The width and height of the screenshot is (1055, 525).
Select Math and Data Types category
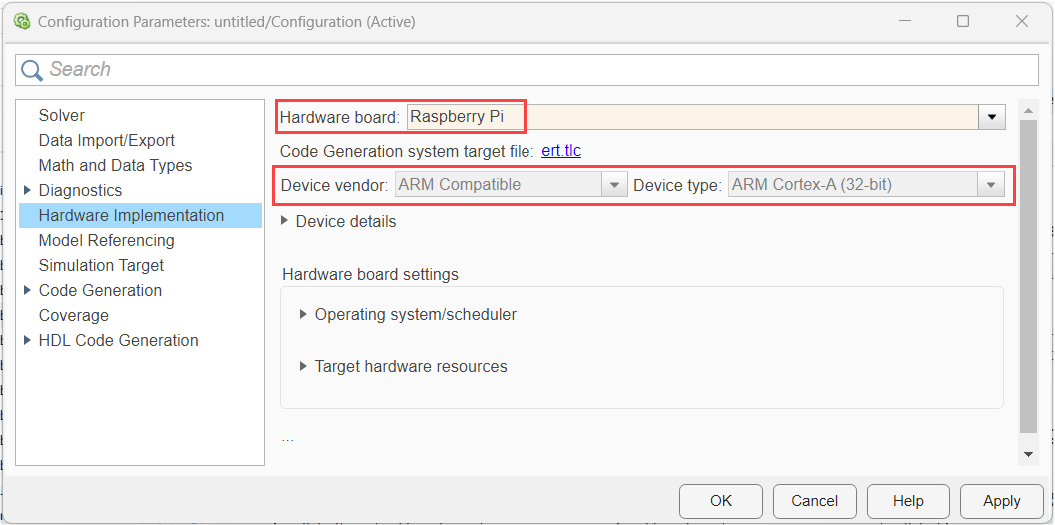point(115,166)
